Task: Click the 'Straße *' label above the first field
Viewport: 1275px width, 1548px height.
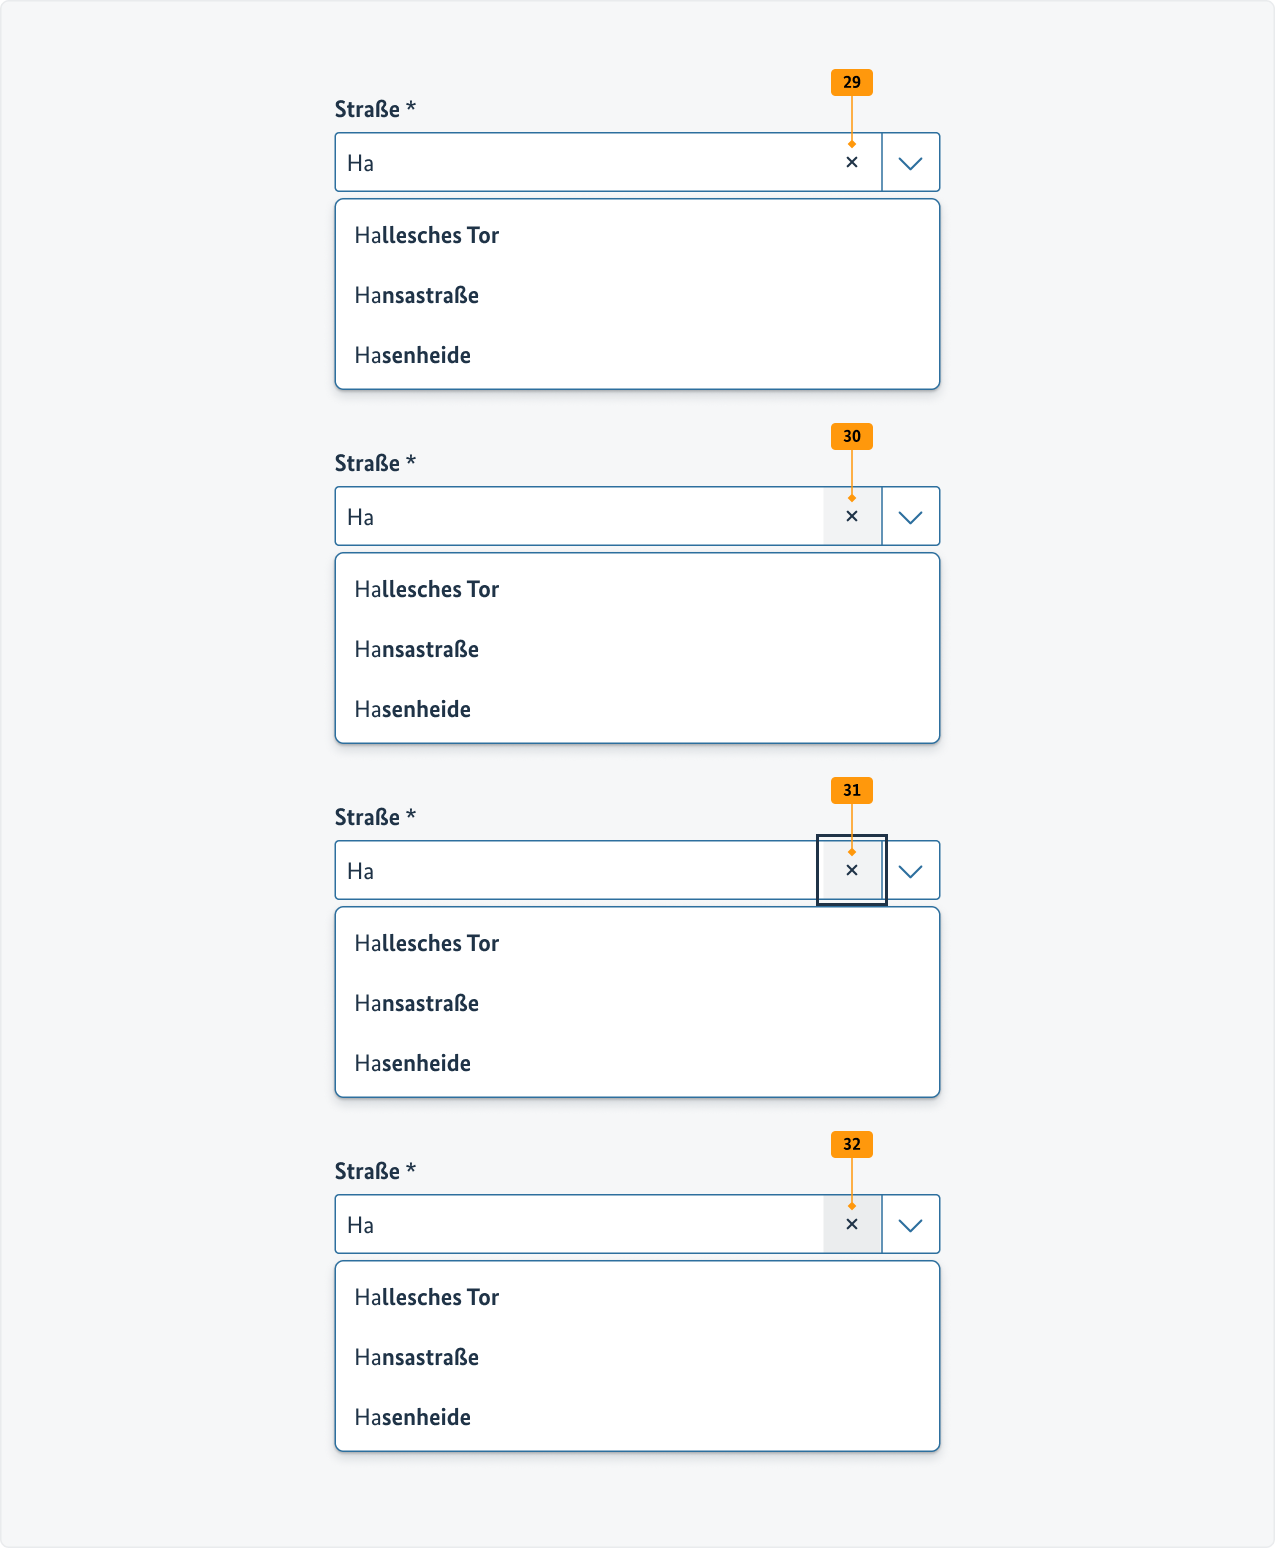Action: click(376, 108)
